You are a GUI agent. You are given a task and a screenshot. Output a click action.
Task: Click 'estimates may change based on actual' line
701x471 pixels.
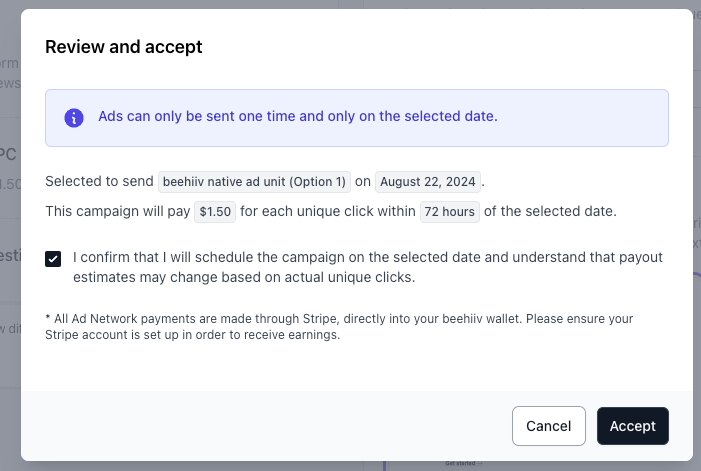244,277
